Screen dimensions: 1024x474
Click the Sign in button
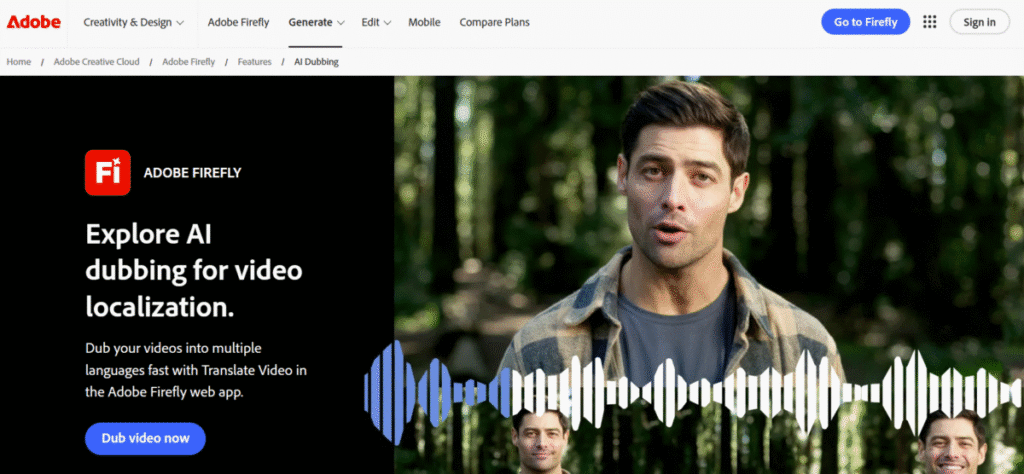tap(978, 22)
